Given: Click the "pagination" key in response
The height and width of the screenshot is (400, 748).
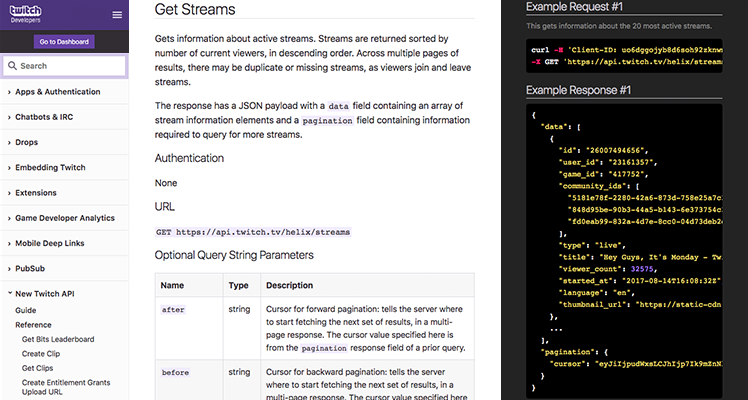Looking at the screenshot, I should click(x=567, y=352).
